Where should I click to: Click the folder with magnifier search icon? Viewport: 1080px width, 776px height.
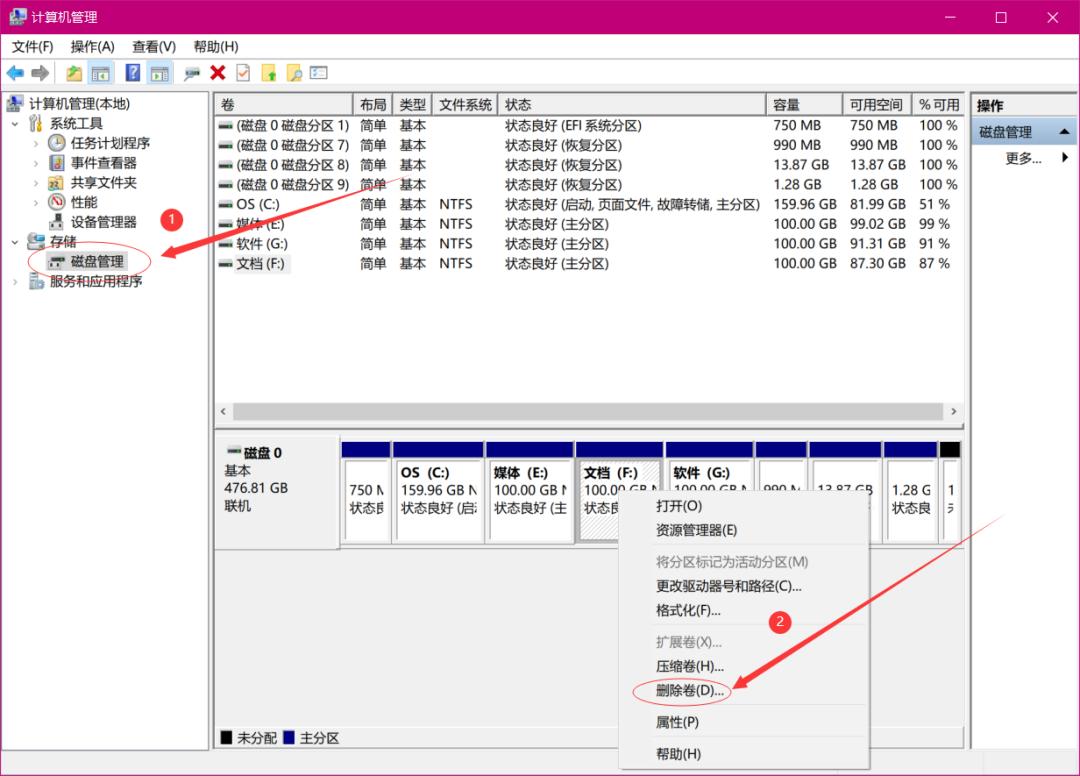pos(294,73)
